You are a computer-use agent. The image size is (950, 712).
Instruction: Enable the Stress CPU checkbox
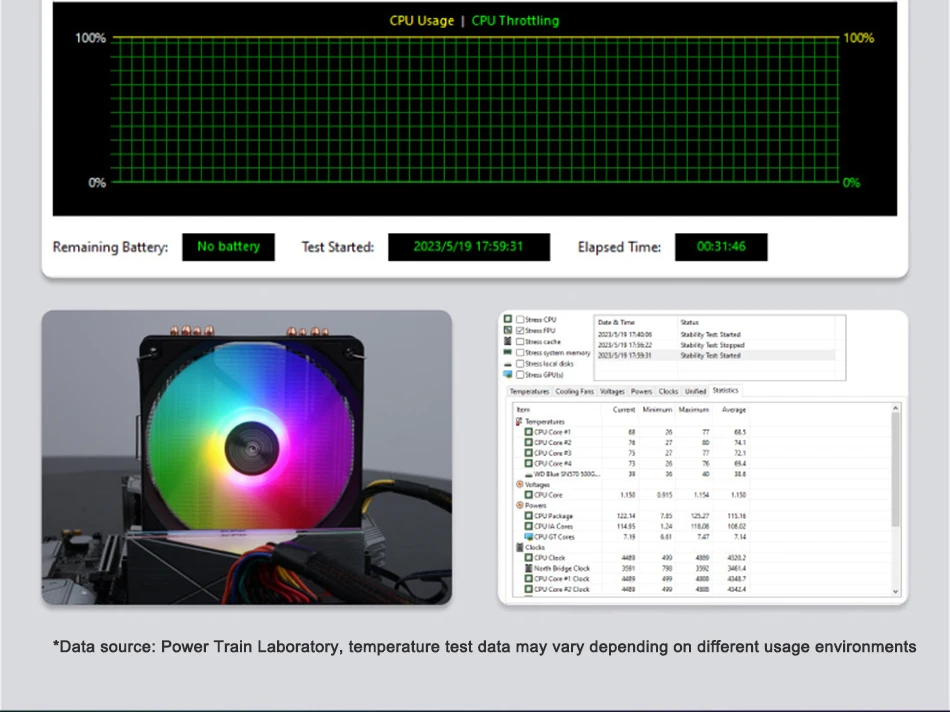point(520,319)
